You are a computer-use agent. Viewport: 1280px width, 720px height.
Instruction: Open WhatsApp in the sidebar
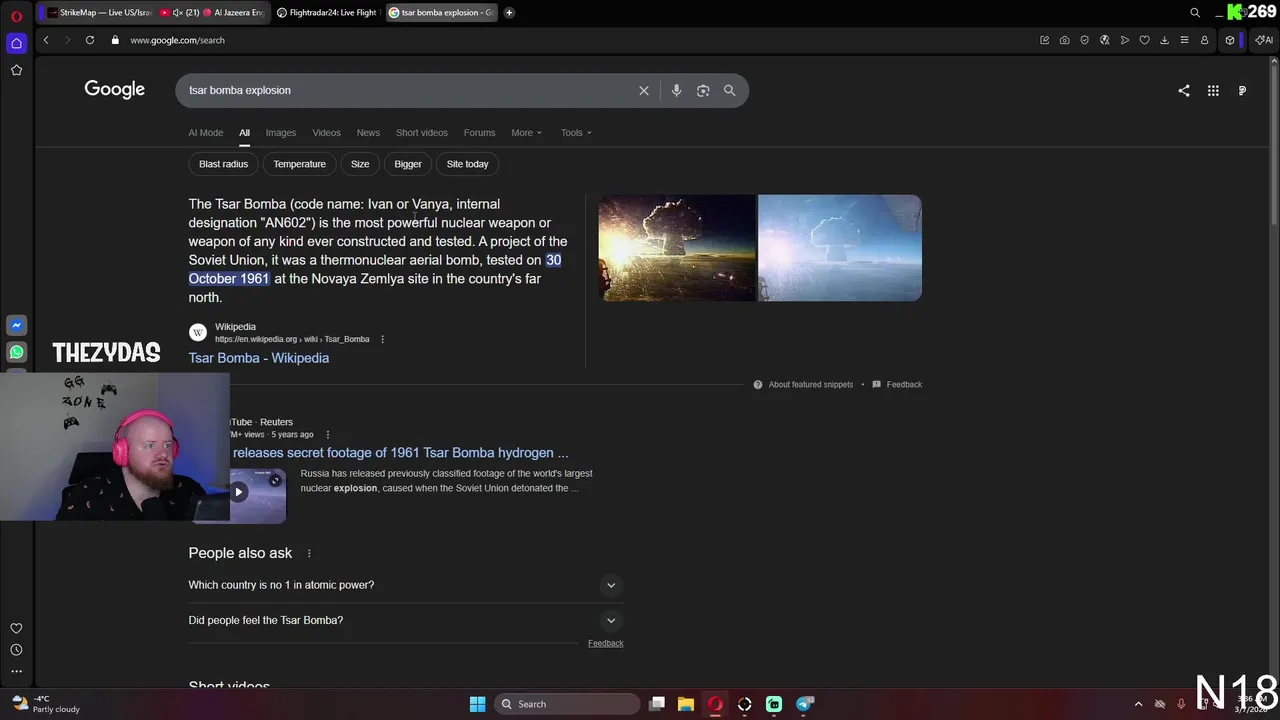tap(16, 352)
